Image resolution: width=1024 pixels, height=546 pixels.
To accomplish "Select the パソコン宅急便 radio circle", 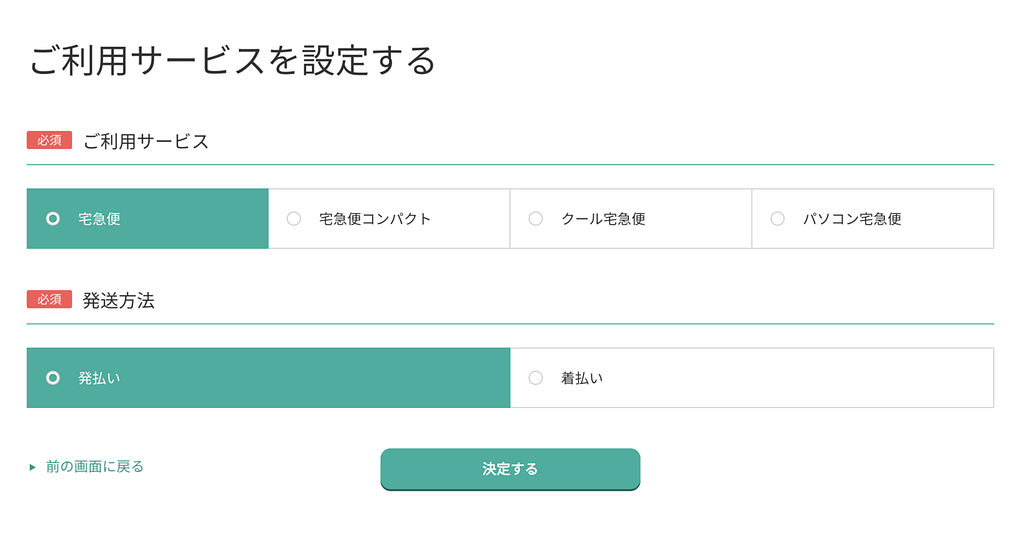I will (778, 218).
